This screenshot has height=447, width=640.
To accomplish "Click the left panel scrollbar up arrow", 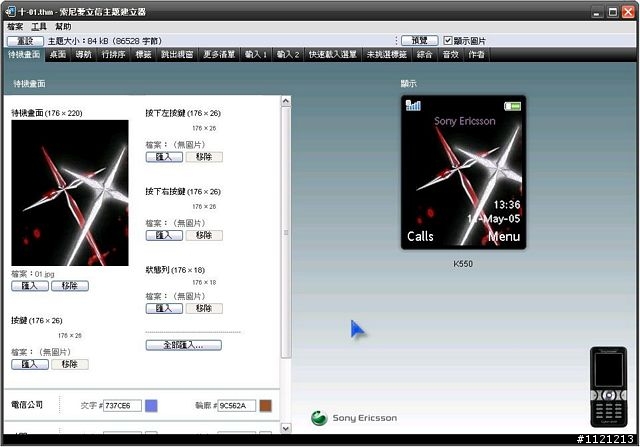I will [x=286, y=101].
